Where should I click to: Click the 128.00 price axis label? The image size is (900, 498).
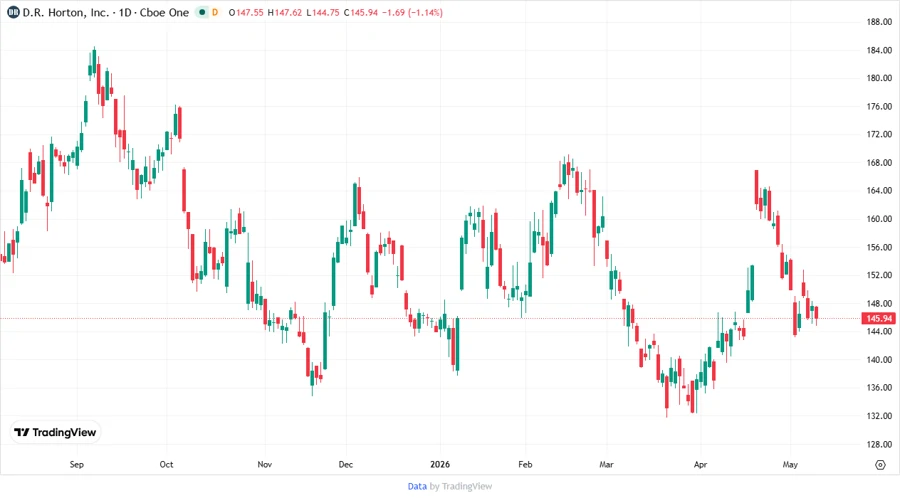tap(879, 445)
